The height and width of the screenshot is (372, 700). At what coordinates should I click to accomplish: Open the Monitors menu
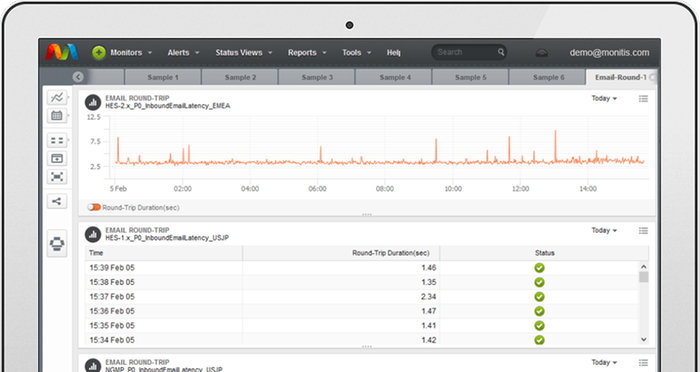tap(131, 53)
